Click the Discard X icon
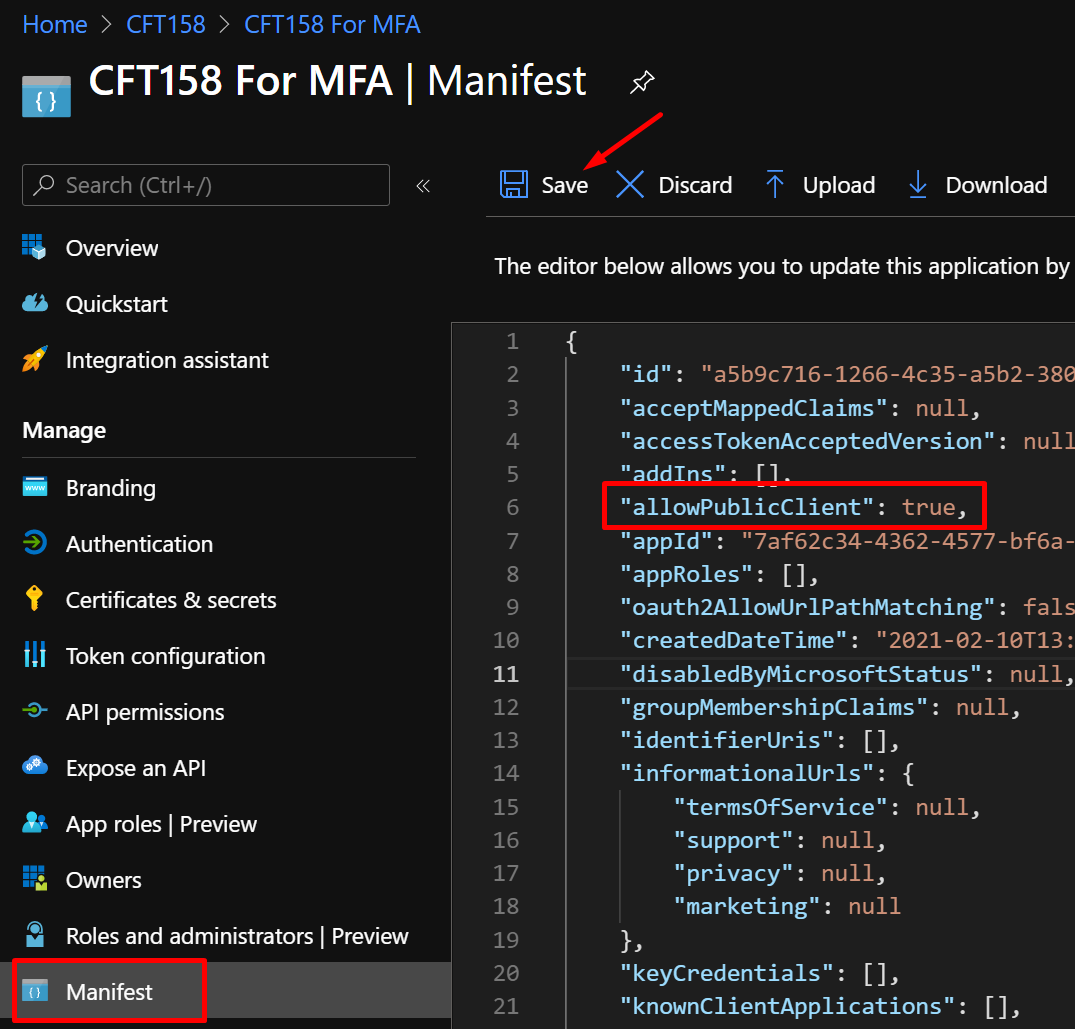The width and height of the screenshot is (1075, 1029). point(630,185)
